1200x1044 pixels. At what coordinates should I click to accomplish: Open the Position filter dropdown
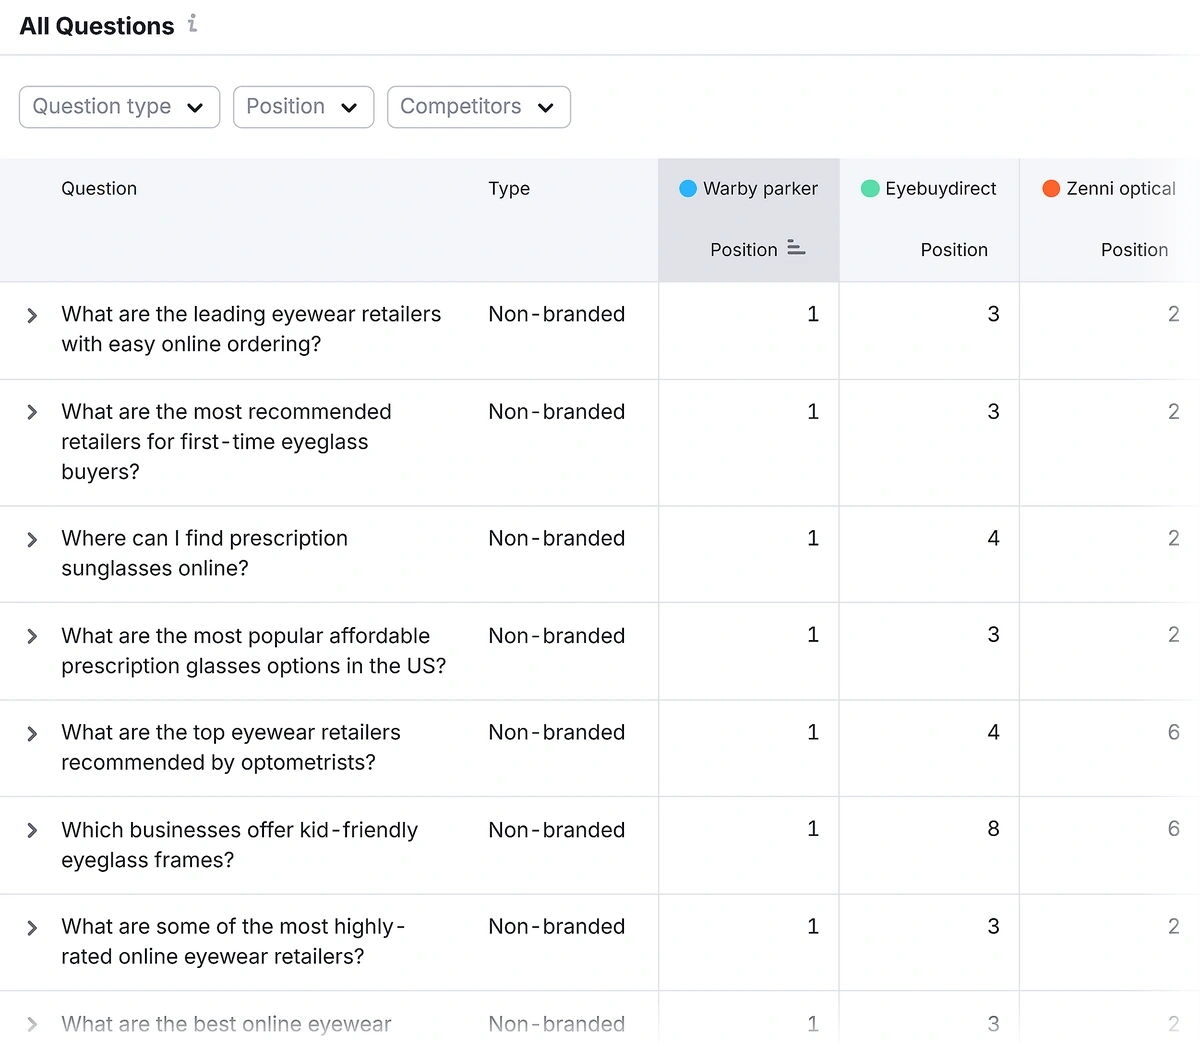click(x=303, y=107)
